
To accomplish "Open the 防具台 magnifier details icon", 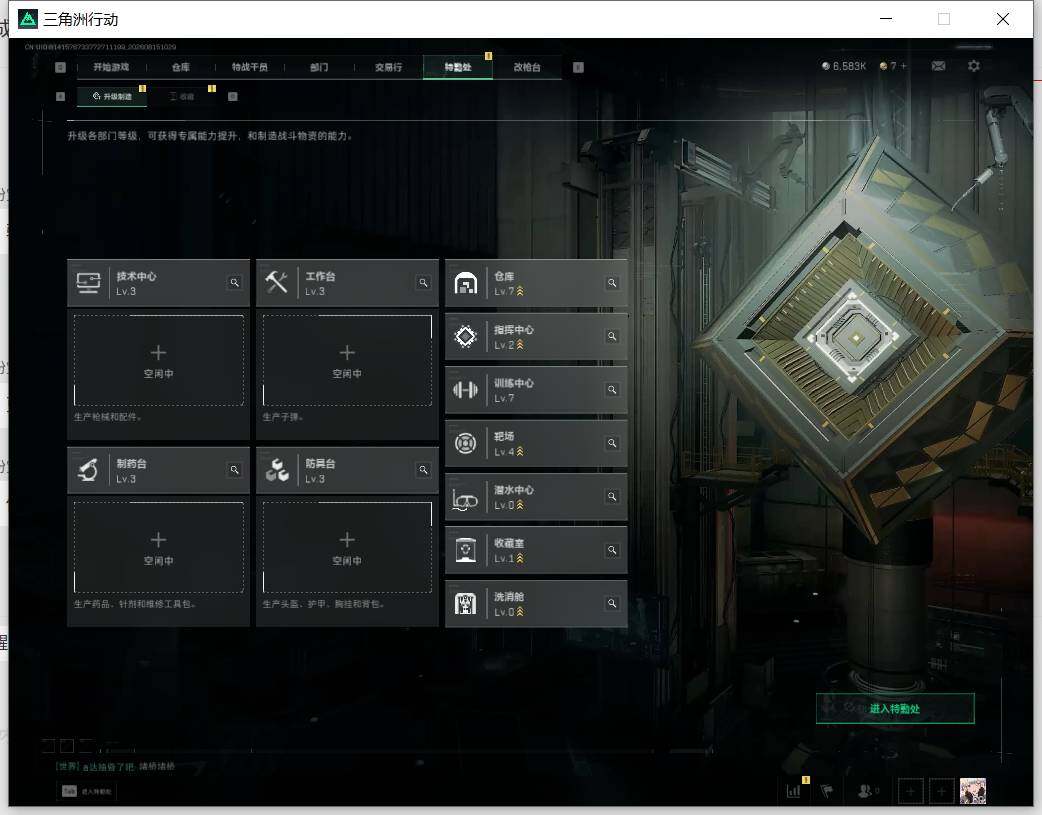I will pyautogui.click(x=423, y=470).
